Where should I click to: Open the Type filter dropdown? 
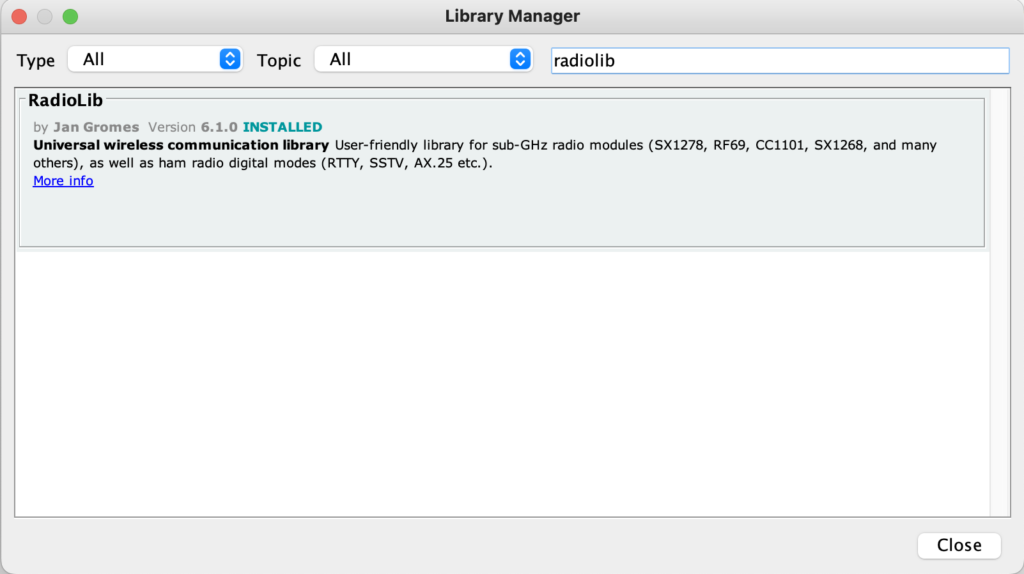(x=155, y=59)
